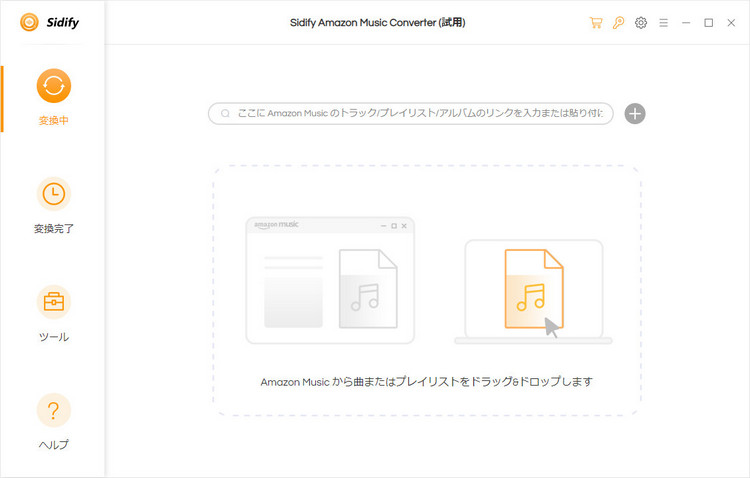Open the hamburger menu icon
Screen dimensions: 750x478
coord(663,22)
